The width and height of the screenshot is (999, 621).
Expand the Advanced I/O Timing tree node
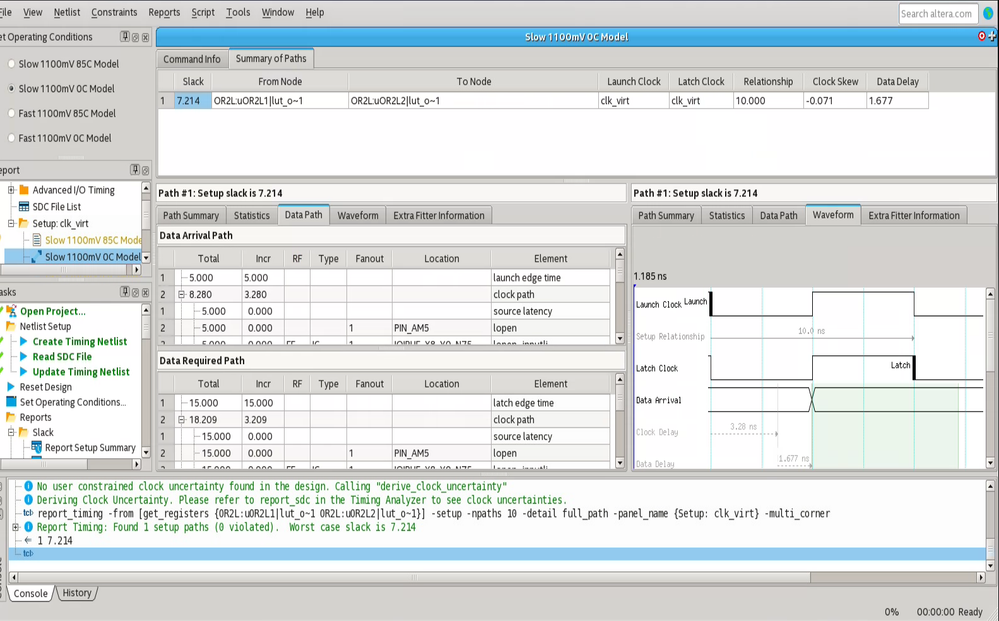click(11, 190)
